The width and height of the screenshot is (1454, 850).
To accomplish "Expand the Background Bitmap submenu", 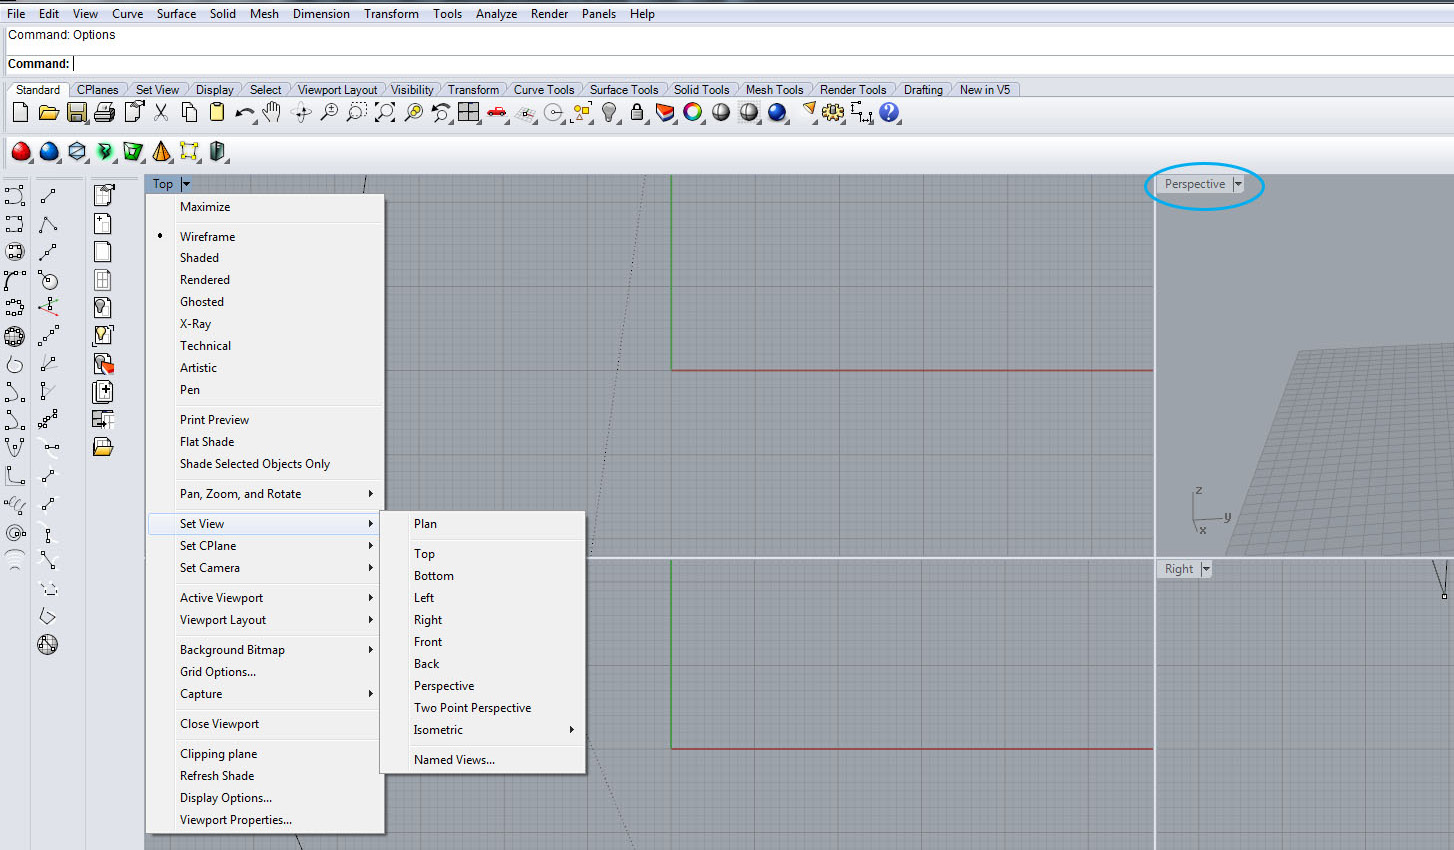I will 265,650.
